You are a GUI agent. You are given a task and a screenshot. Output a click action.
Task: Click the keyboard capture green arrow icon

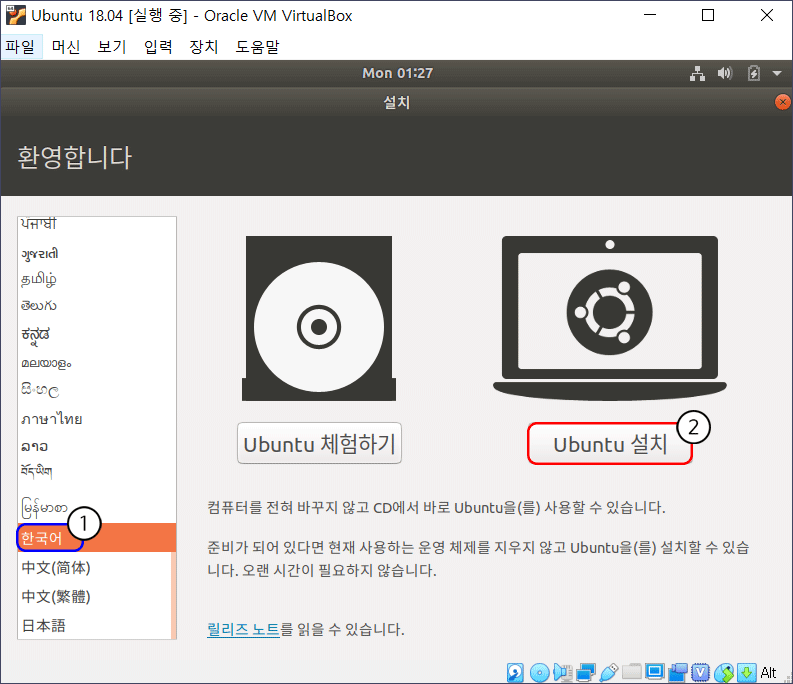pyautogui.click(x=746, y=672)
